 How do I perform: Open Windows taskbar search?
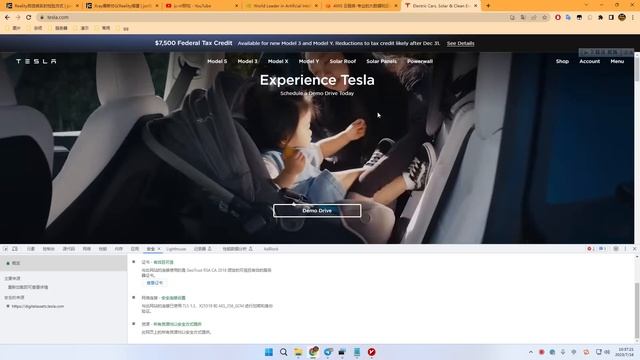point(283,352)
